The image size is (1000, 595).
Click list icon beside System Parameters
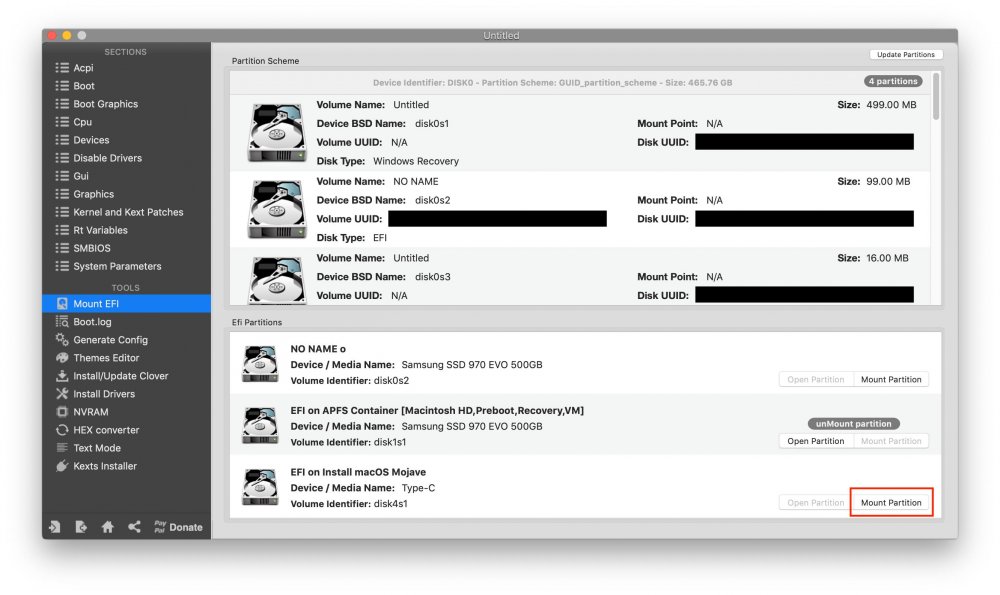[x=62, y=266]
